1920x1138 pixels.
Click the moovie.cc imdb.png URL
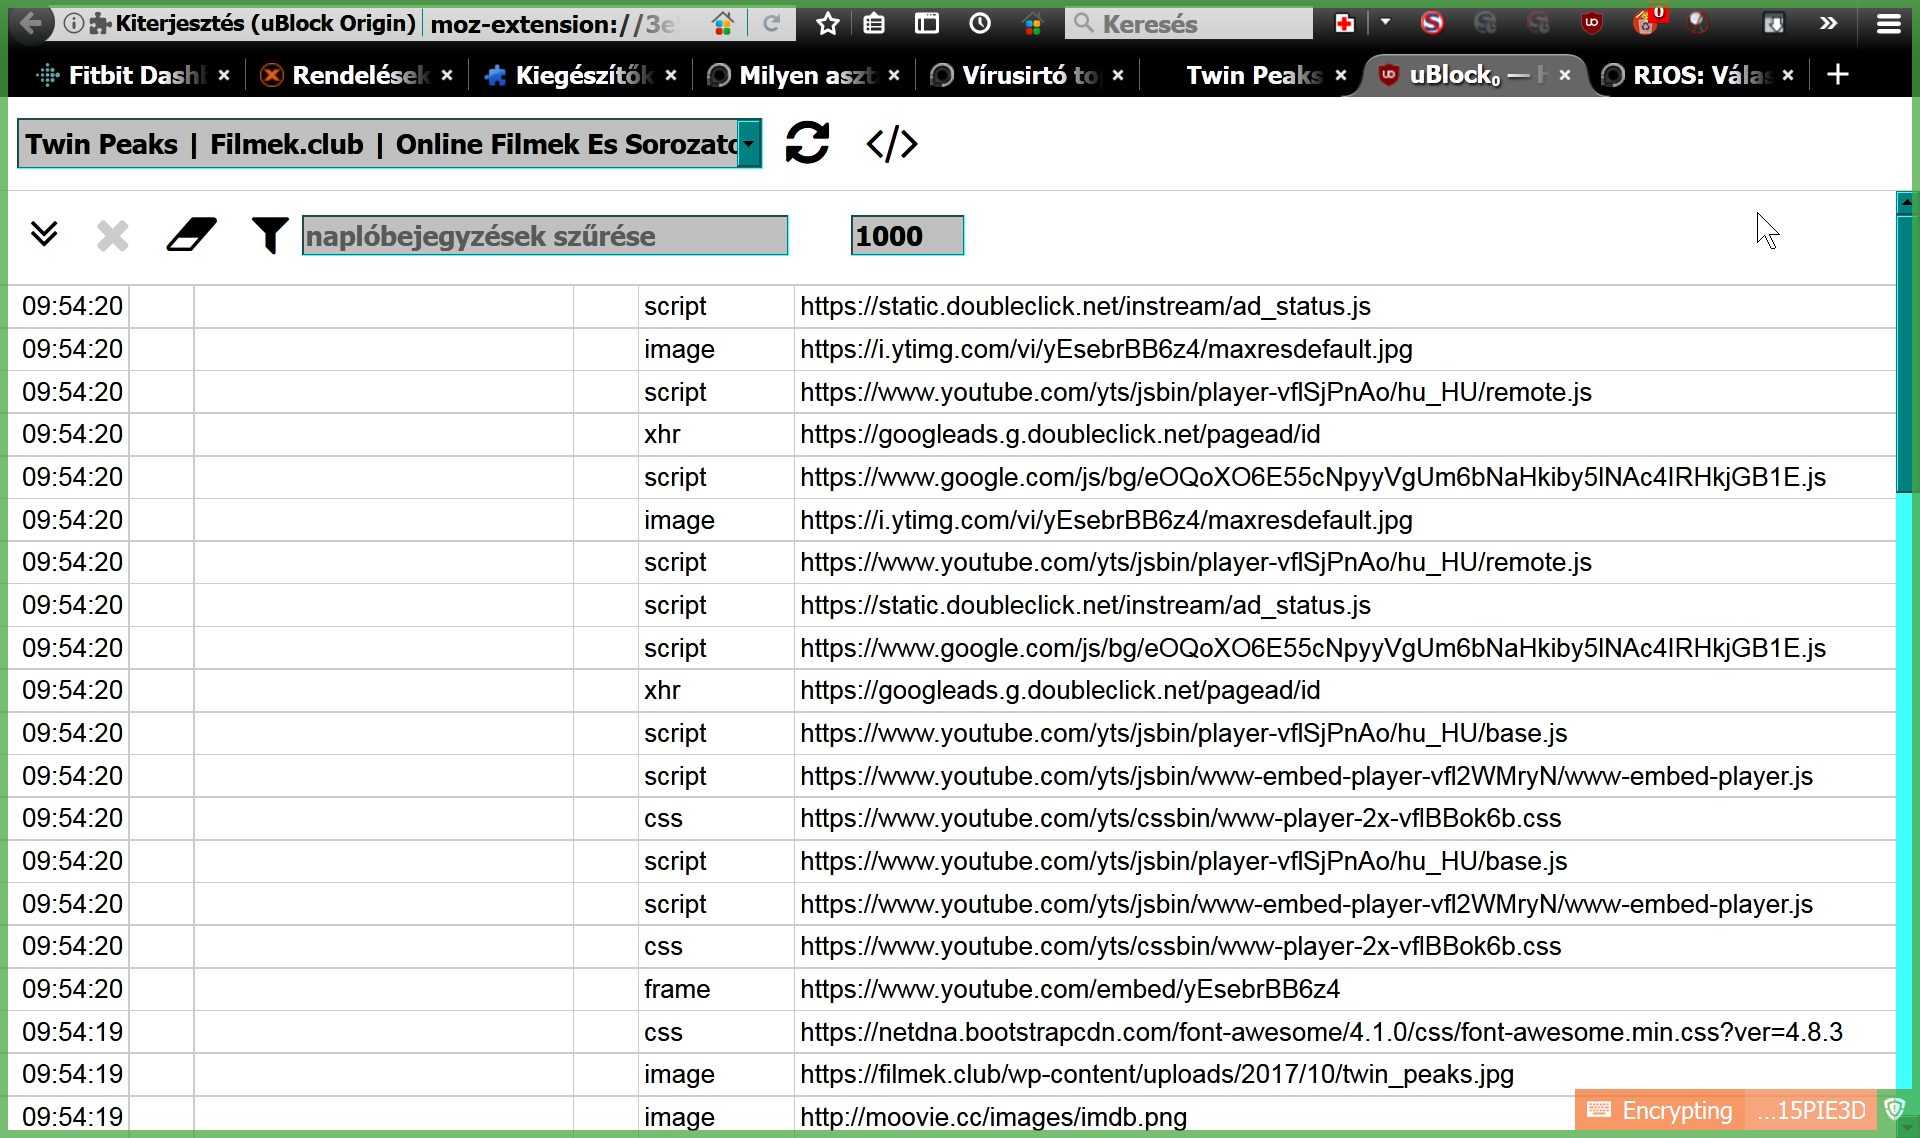(x=993, y=1116)
